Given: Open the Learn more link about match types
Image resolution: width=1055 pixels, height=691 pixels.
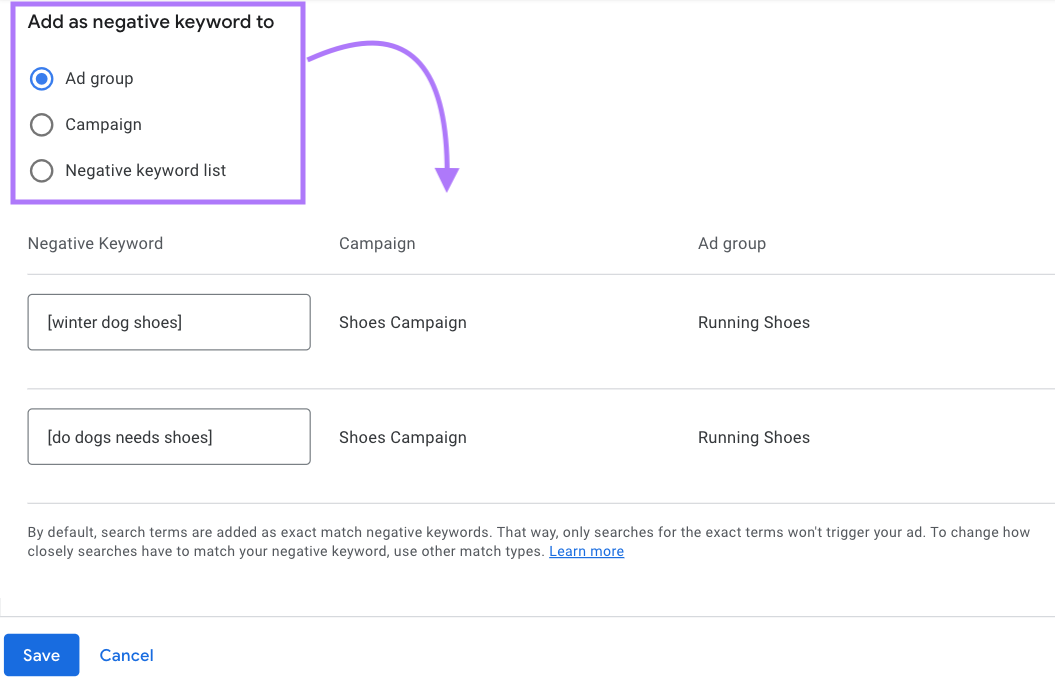Looking at the screenshot, I should tap(586, 551).
